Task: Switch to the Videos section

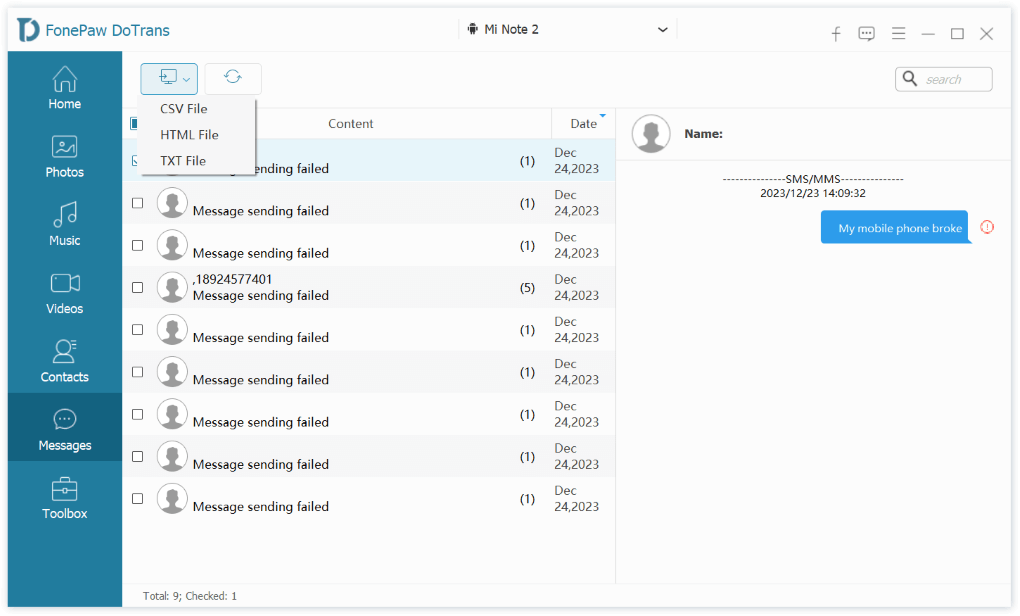Action: [x=64, y=293]
